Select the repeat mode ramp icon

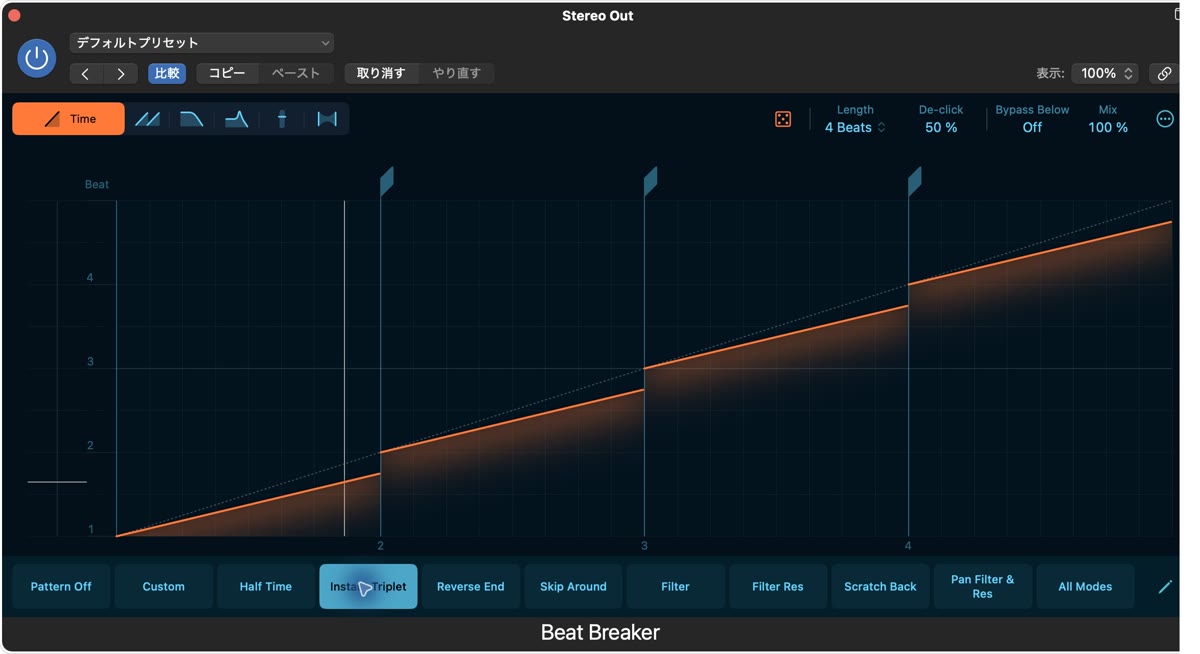pos(147,119)
